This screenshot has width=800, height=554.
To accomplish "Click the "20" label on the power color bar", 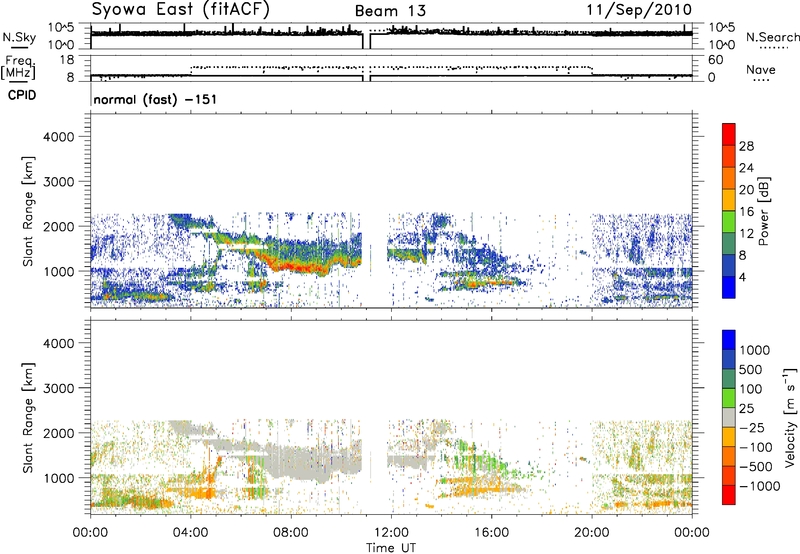I will (746, 190).
